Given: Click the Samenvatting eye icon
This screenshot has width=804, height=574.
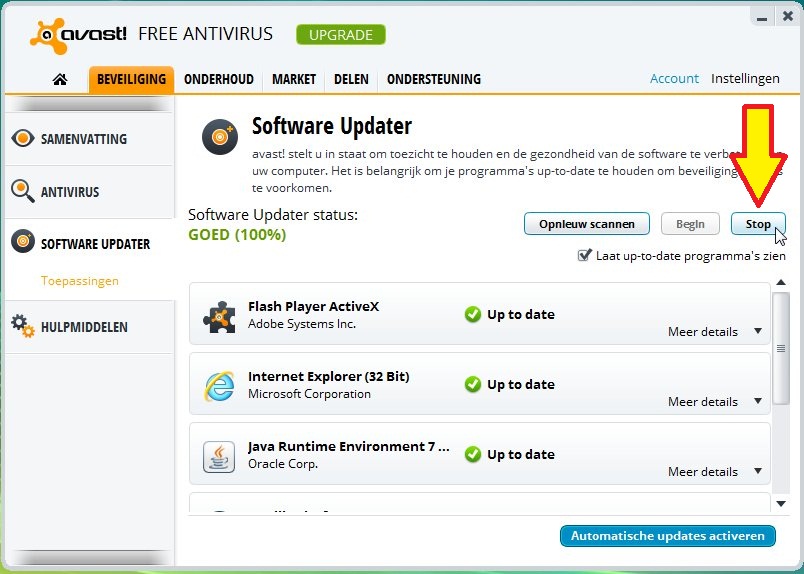Looking at the screenshot, I should (23, 139).
